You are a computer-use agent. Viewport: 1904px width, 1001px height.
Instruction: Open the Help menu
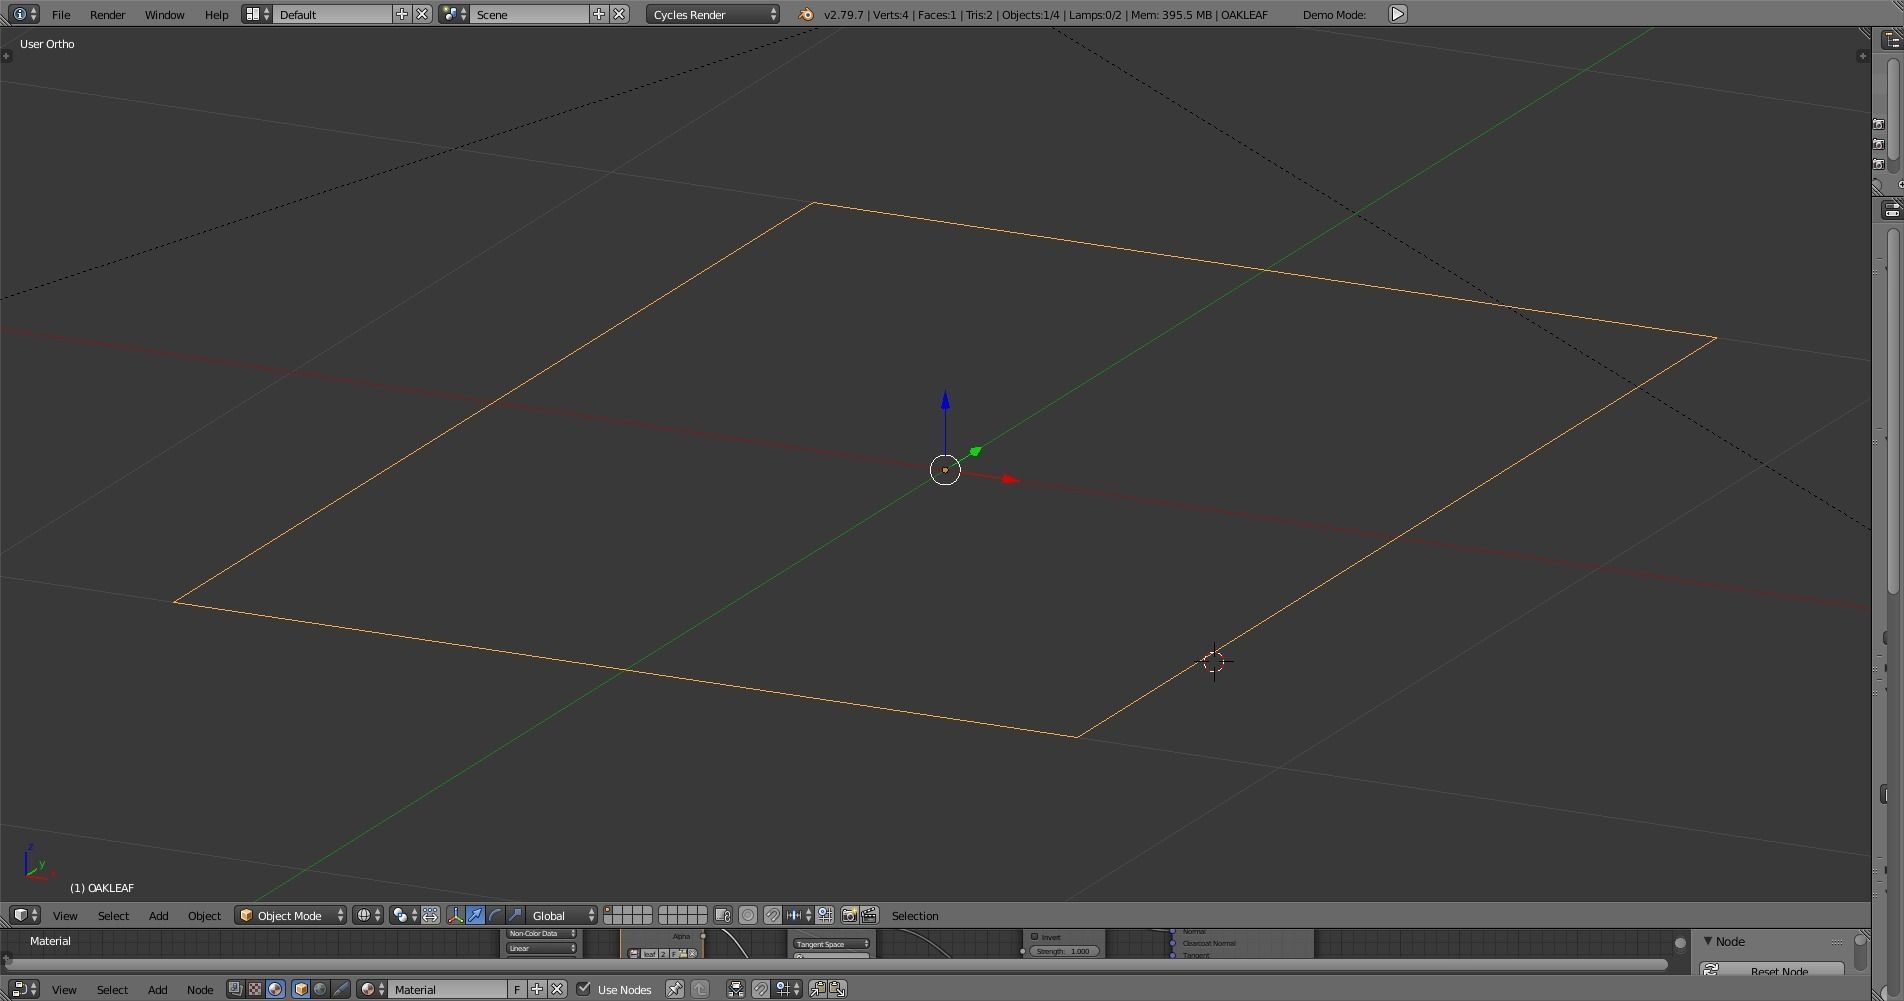(x=216, y=15)
